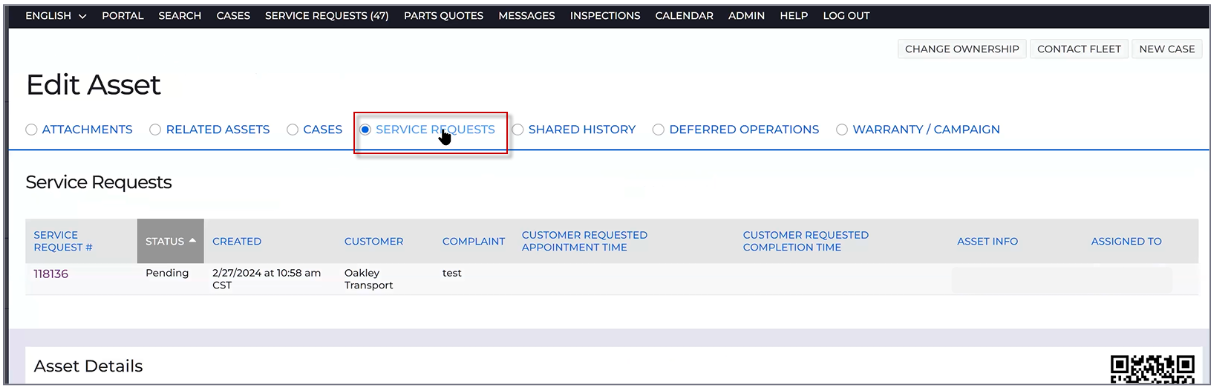Image resolution: width=1213 pixels, height=388 pixels.
Task: Click the Change Ownership button
Action: pyautogui.click(x=962, y=49)
